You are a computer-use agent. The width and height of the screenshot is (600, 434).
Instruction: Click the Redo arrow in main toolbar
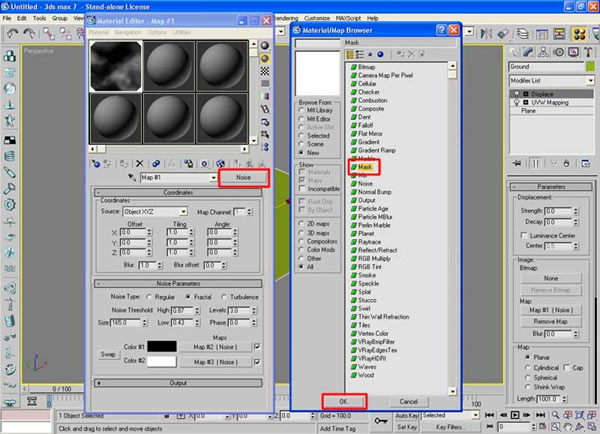[29, 34]
